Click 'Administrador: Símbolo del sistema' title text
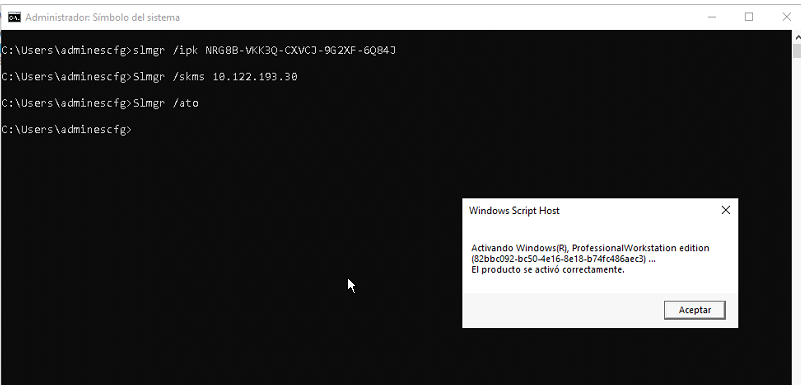 [102, 17]
